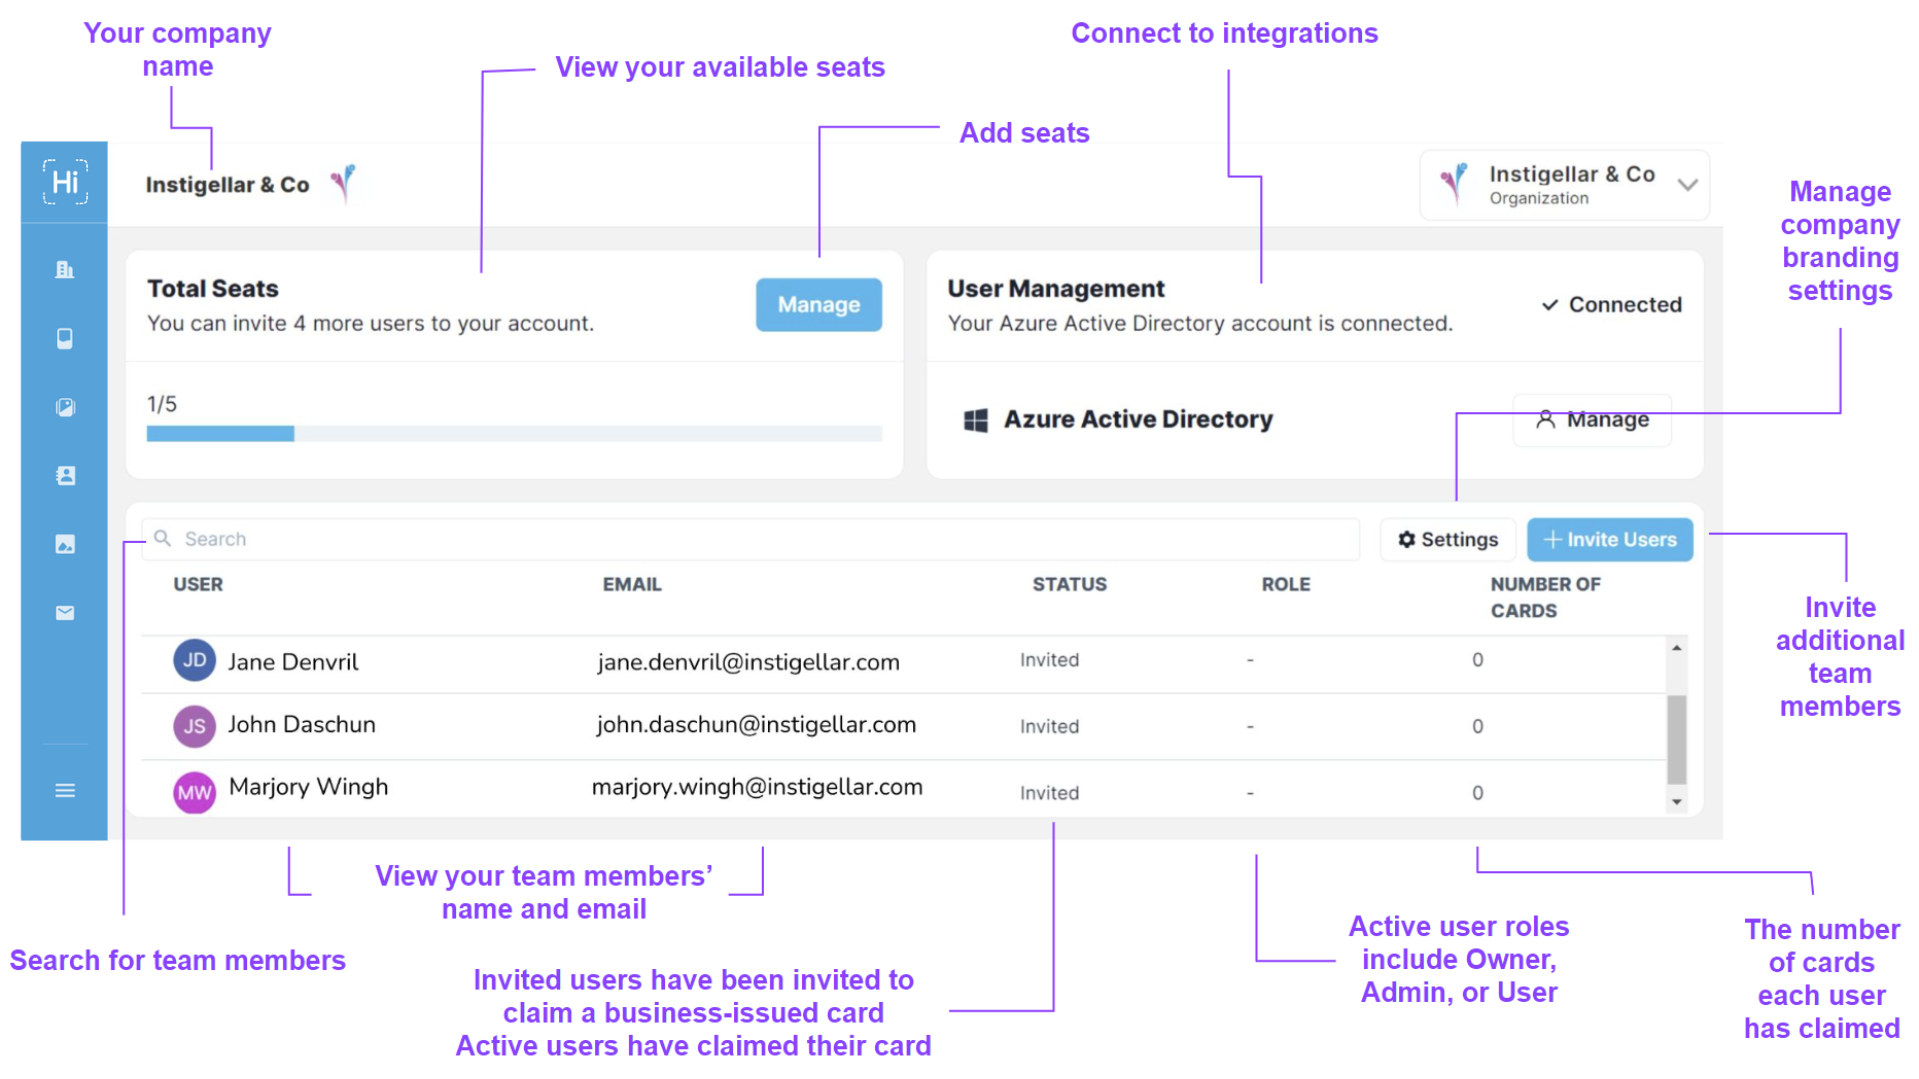Screen dimensions: 1919x1079
Task: Open the image gallery icon in sidebar
Action: 65,544
